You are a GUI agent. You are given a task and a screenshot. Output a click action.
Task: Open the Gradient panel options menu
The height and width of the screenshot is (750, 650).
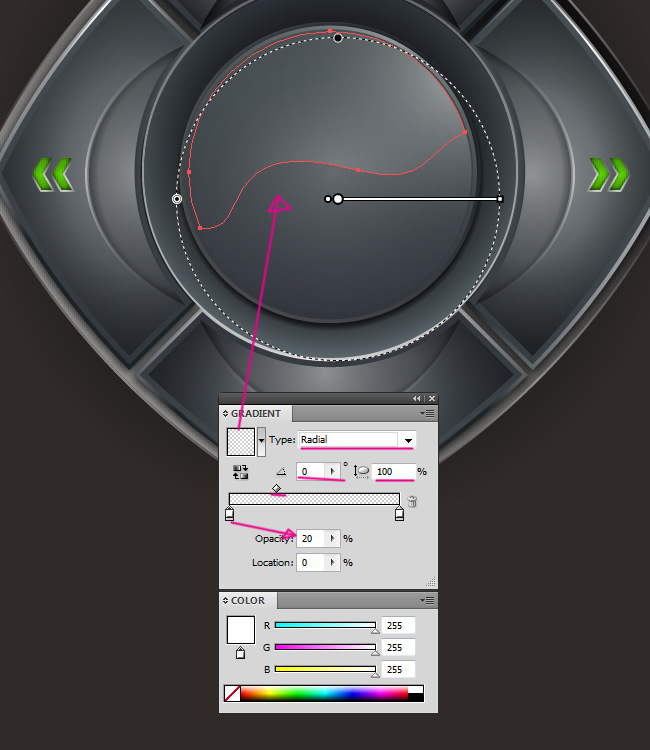click(x=427, y=413)
